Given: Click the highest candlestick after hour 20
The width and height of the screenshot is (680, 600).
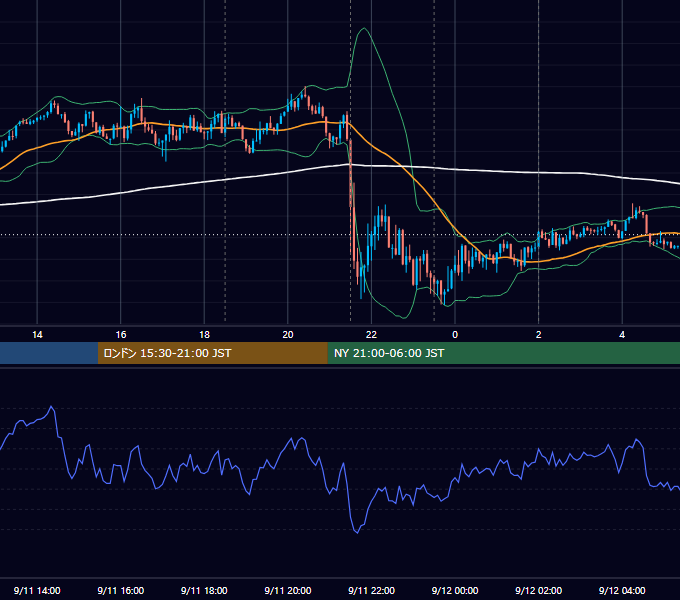Looking at the screenshot, I should 305,92.
